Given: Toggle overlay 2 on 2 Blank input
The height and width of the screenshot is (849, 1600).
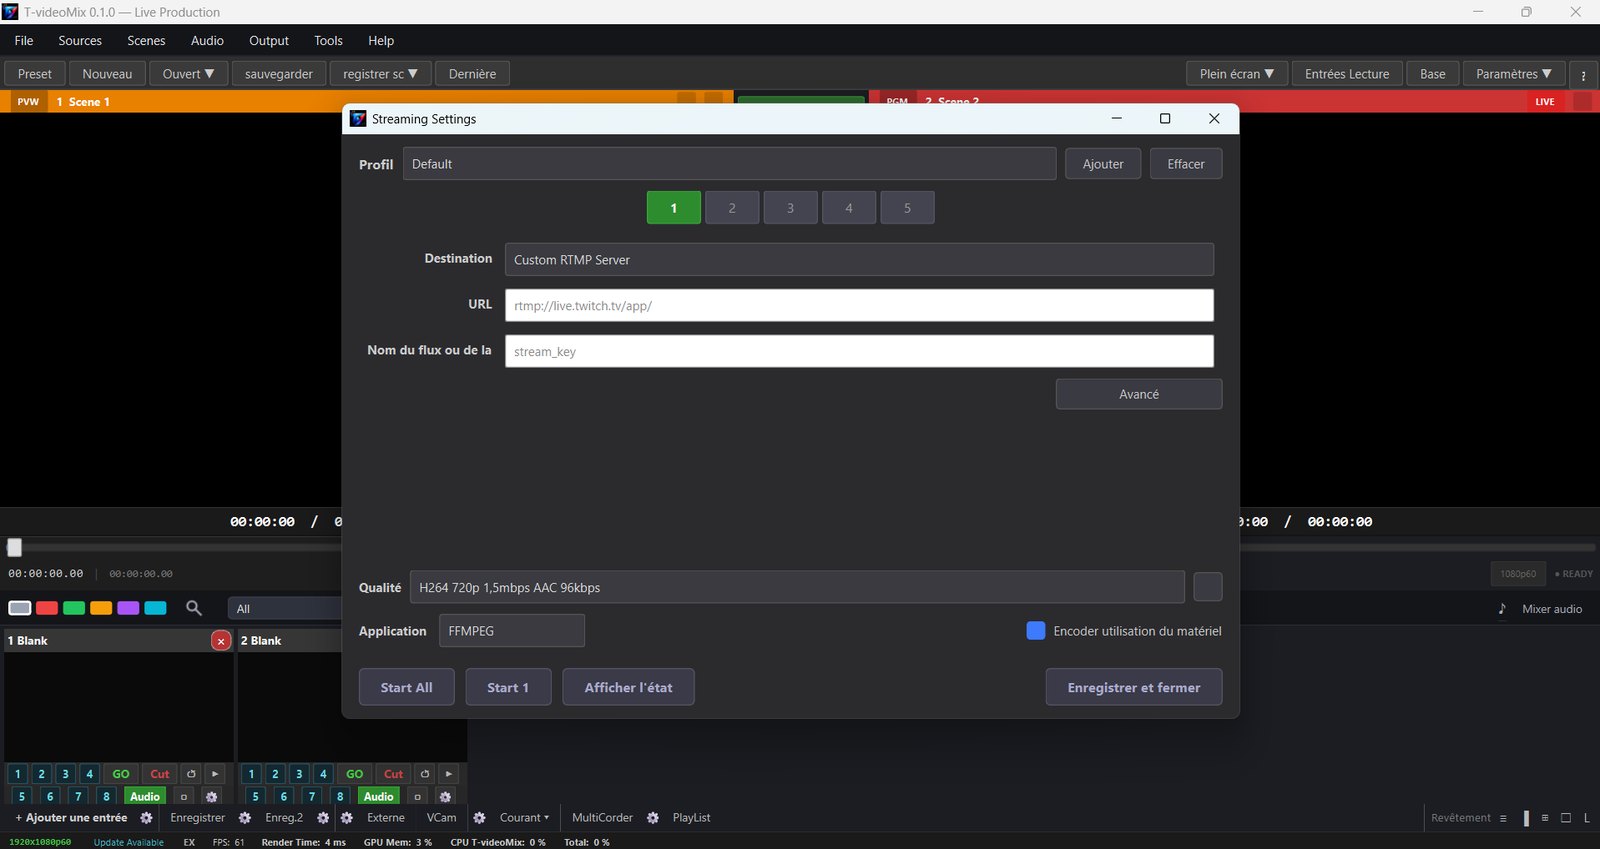Looking at the screenshot, I should pos(276,774).
